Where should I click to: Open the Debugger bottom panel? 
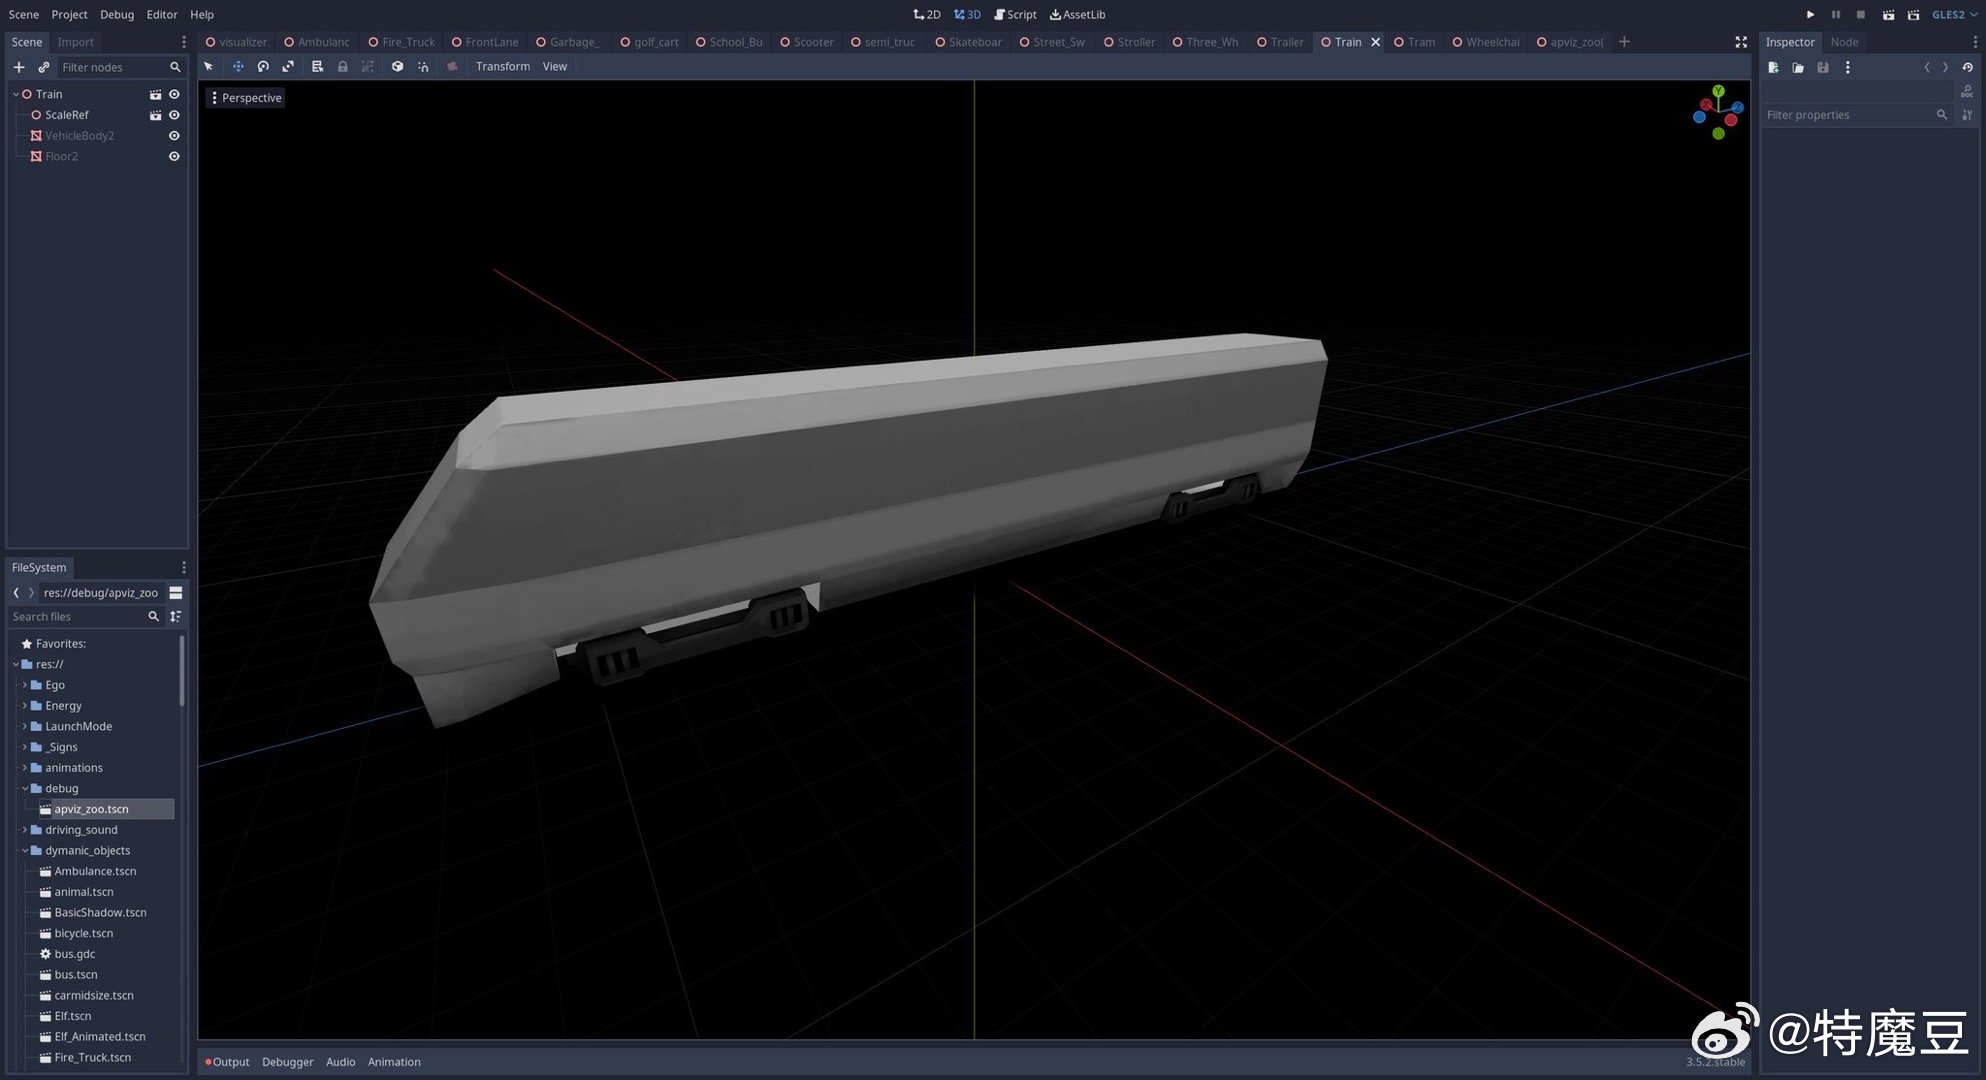point(287,1062)
